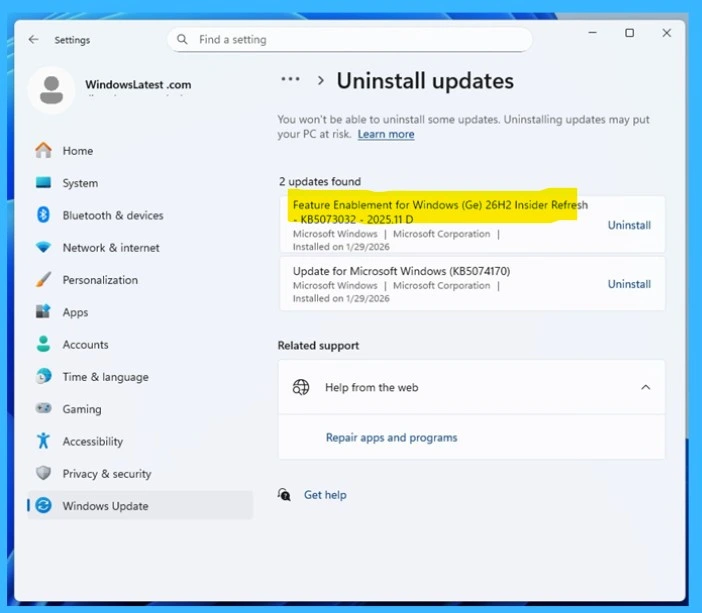
Task: Click the Gaming controller icon
Action: click(x=43, y=408)
